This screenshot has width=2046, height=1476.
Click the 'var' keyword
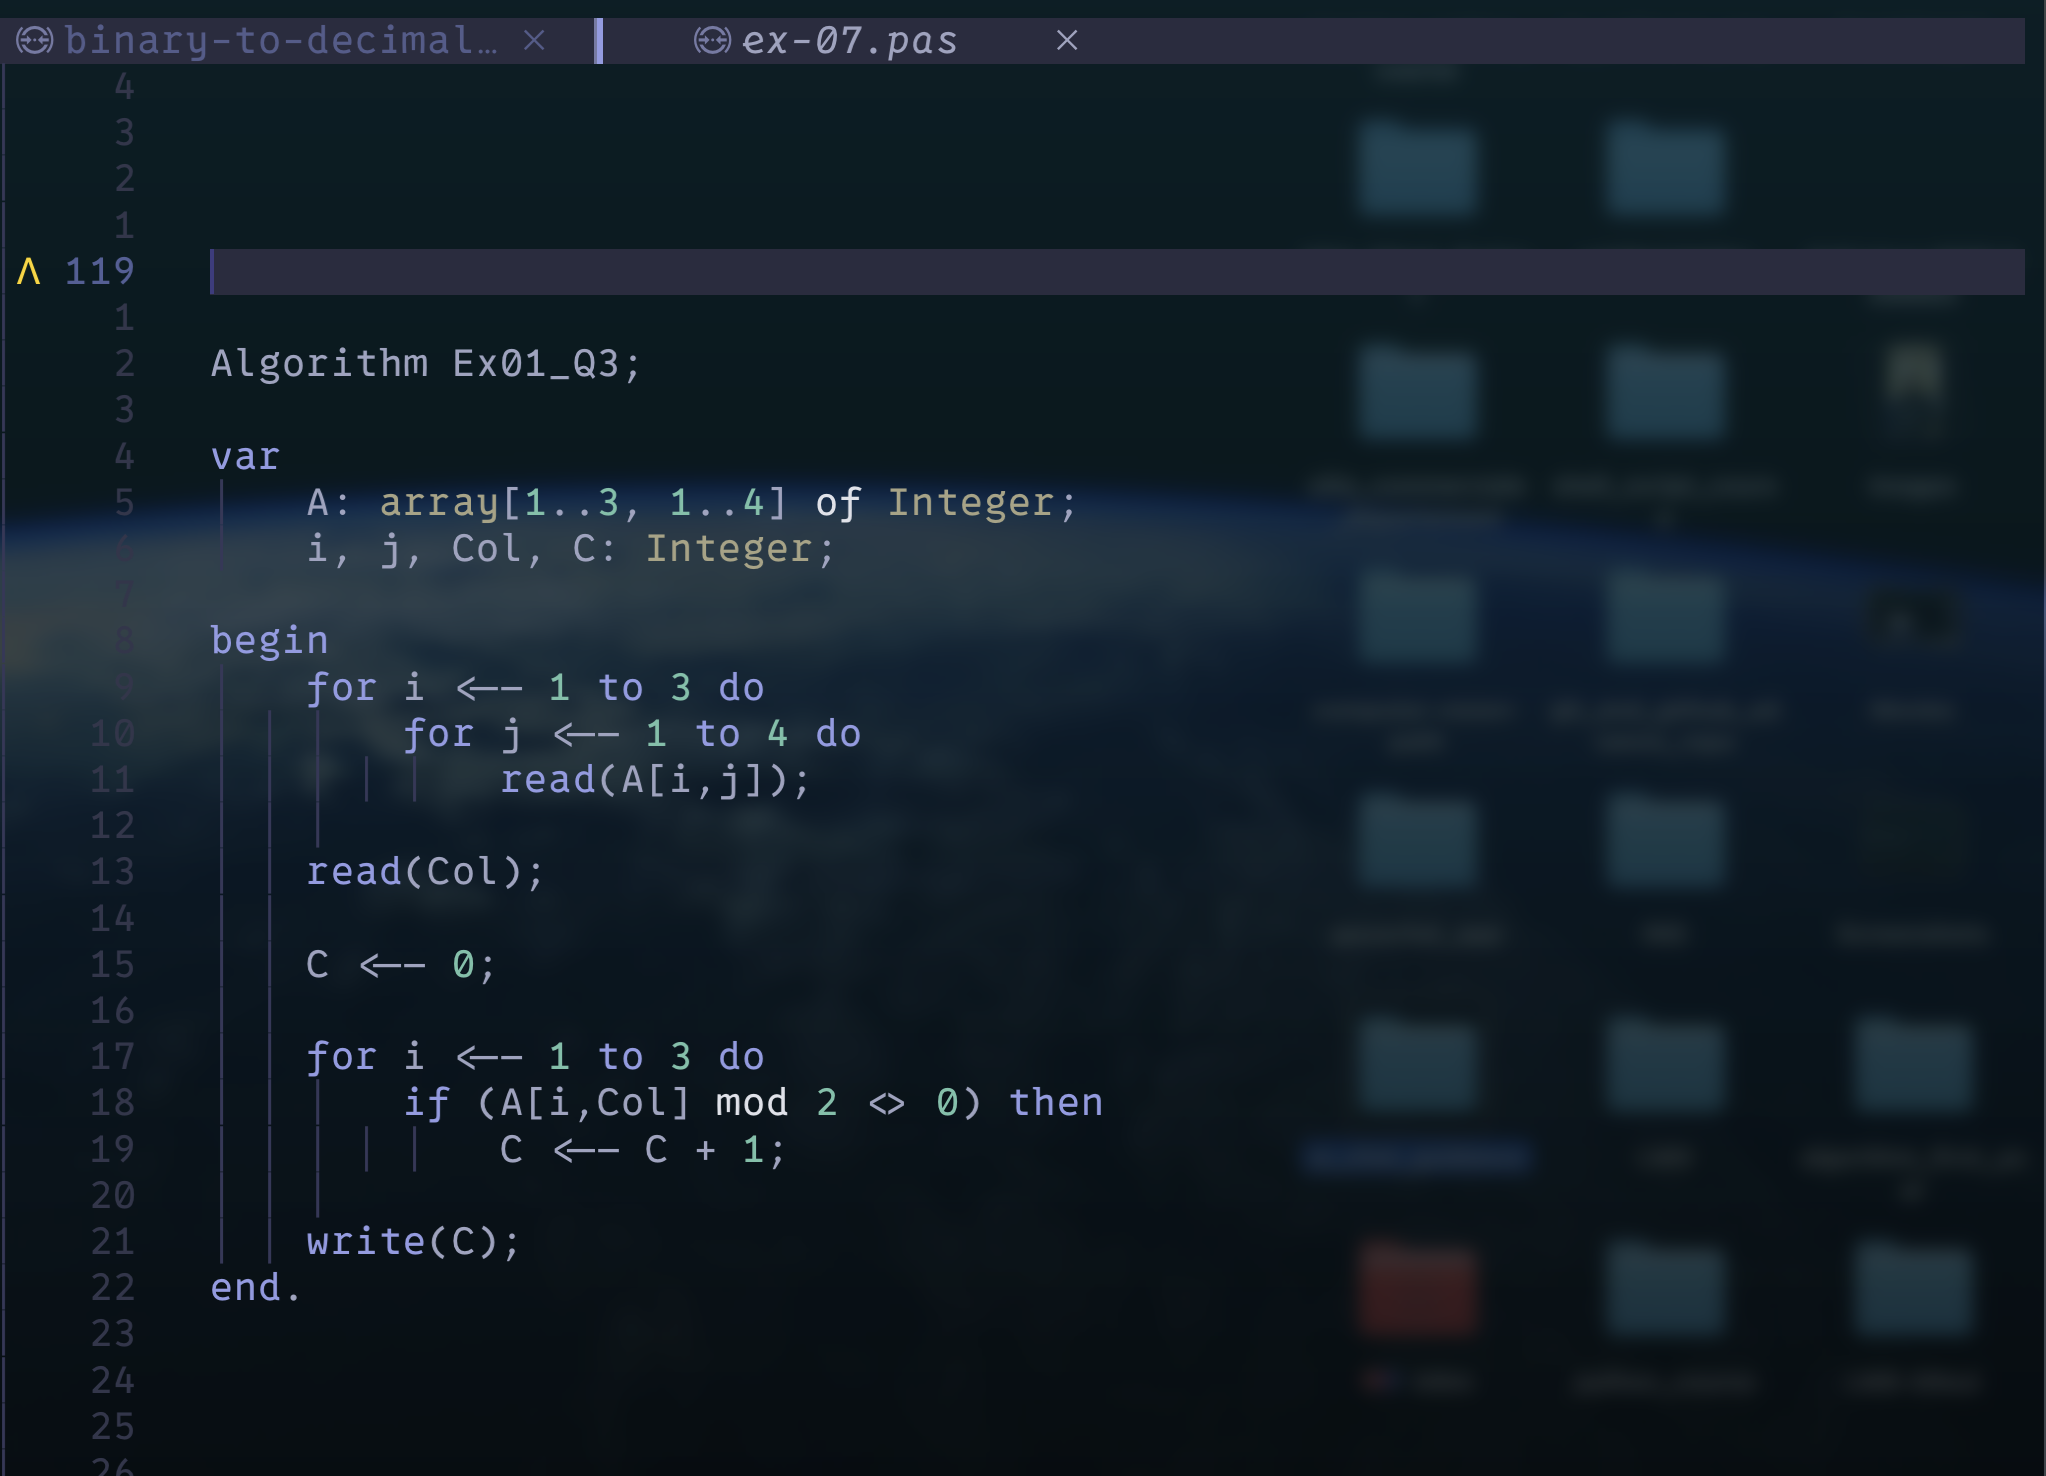(245, 457)
